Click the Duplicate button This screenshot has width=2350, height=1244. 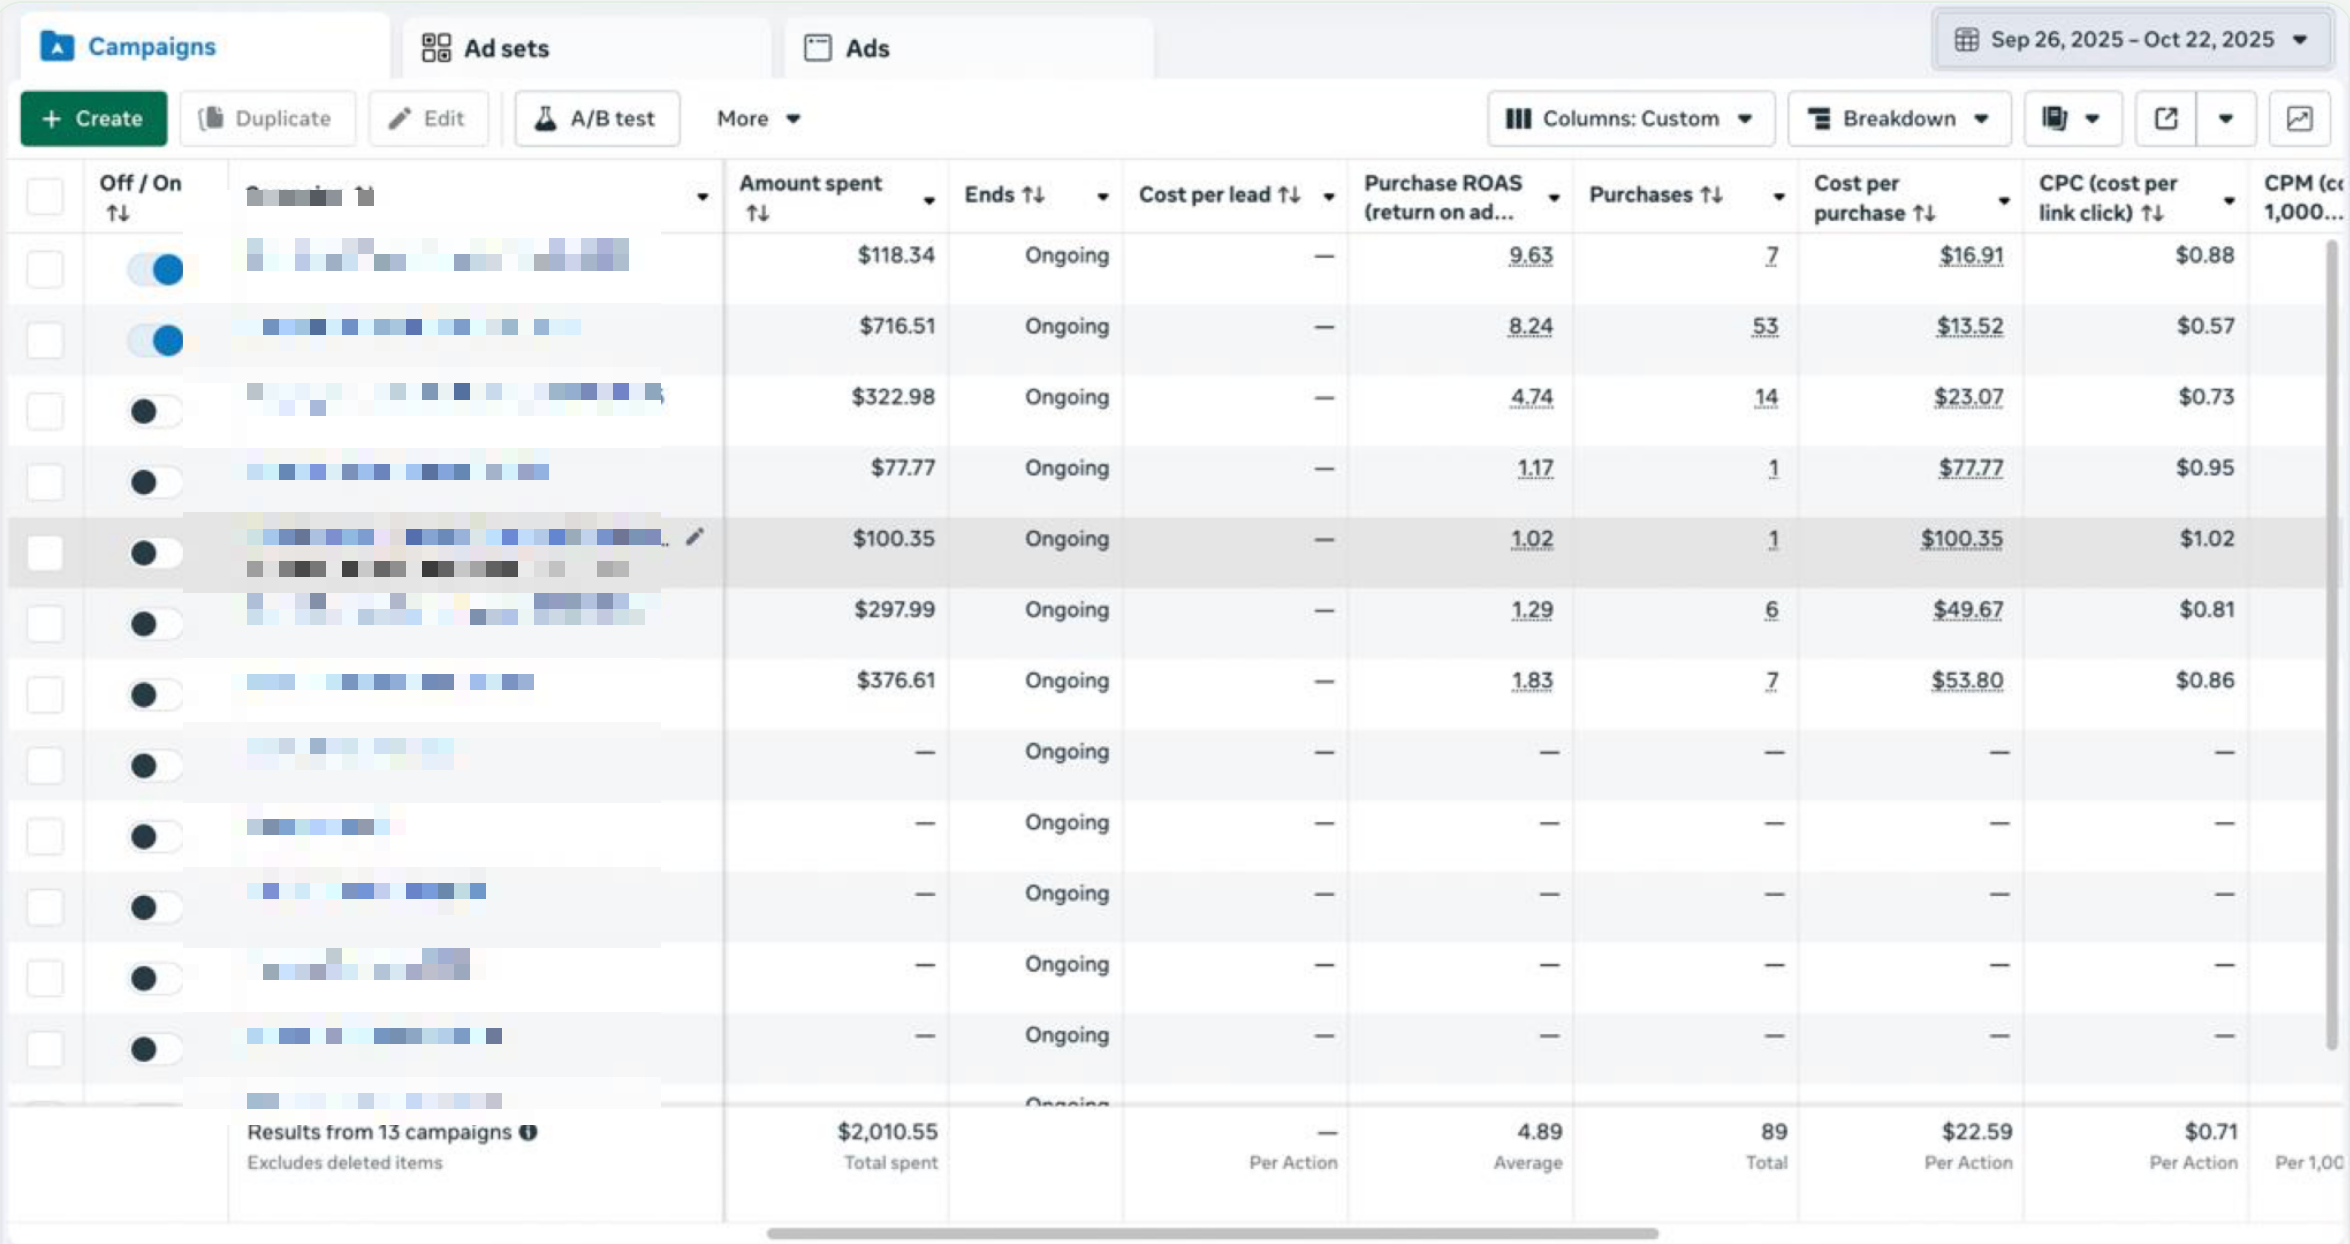pyautogui.click(x=267, y=118)
